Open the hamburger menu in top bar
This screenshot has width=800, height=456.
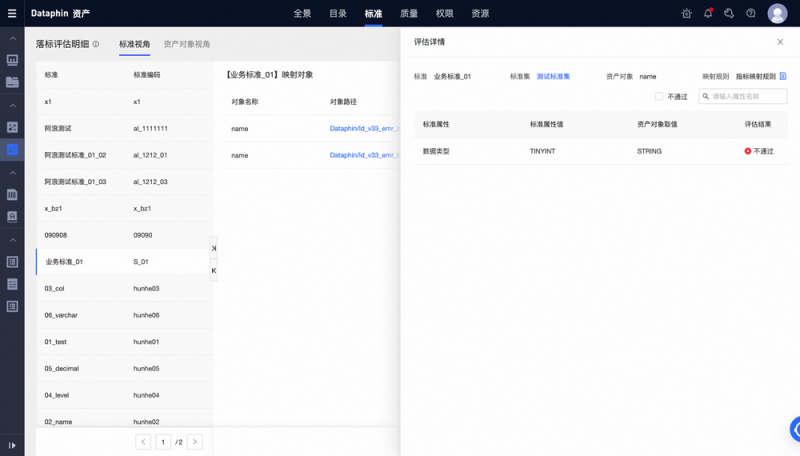[x=12, y=13]
